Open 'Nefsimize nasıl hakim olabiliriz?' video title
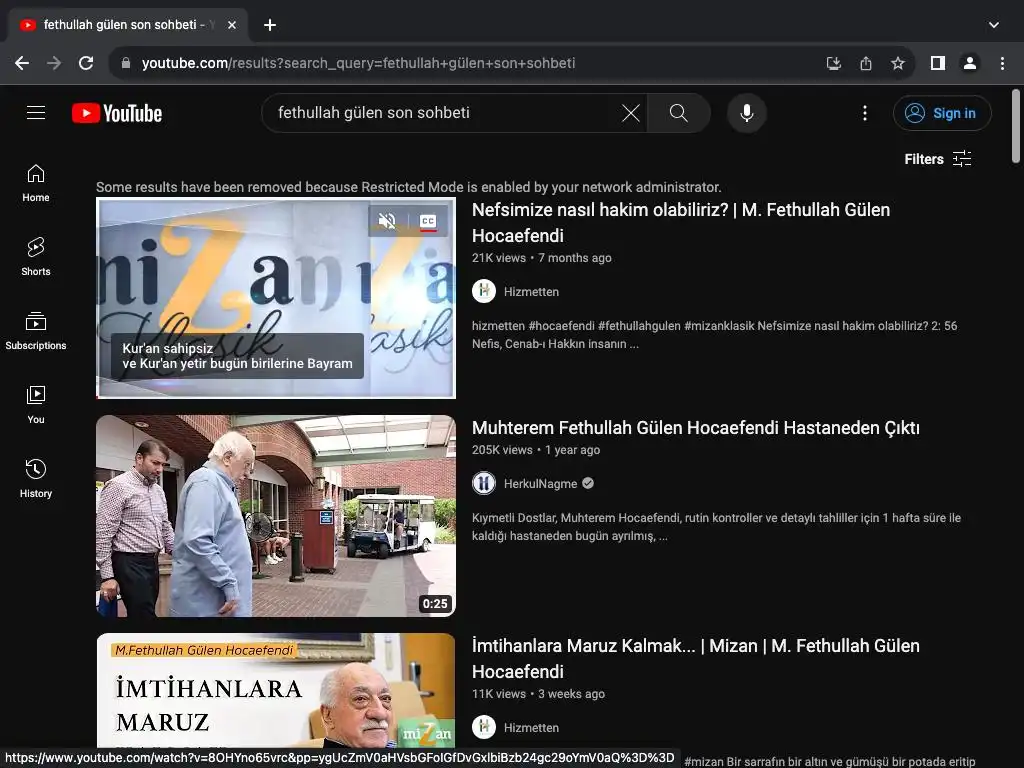Screen dimensions: 1024x768 680,223
